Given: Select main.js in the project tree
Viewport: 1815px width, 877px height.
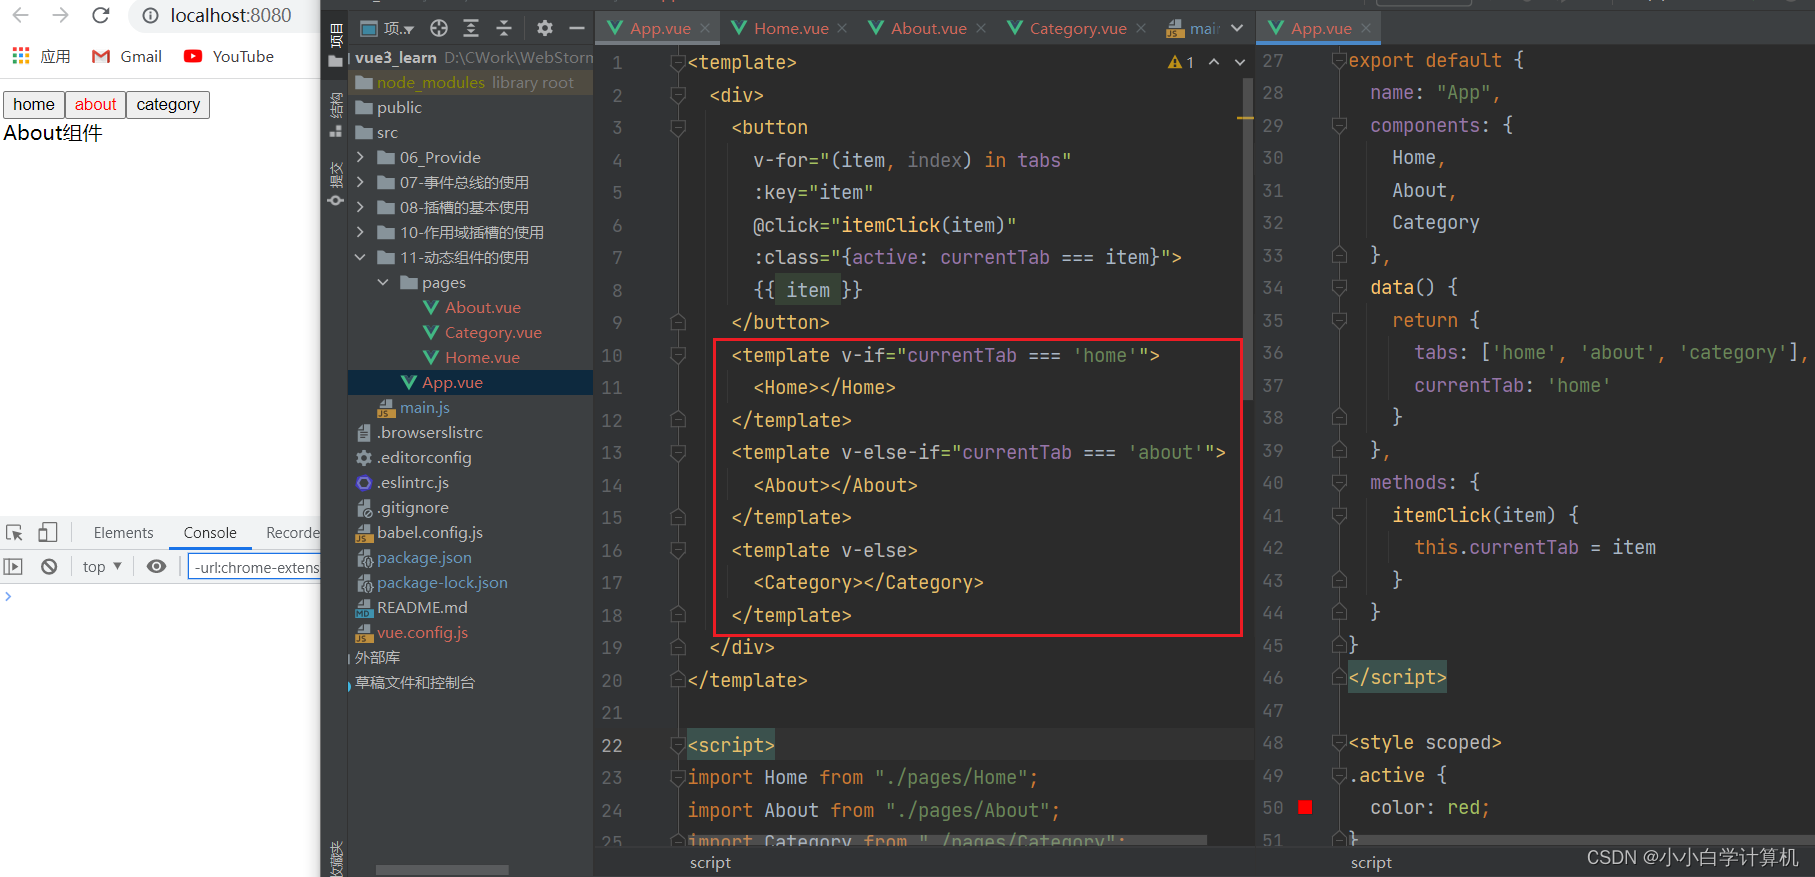Looking at the screenshot, I should [x=424, y=407].
